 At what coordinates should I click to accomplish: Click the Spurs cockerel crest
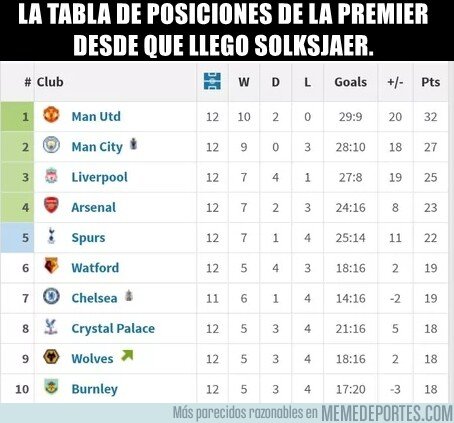51,235
